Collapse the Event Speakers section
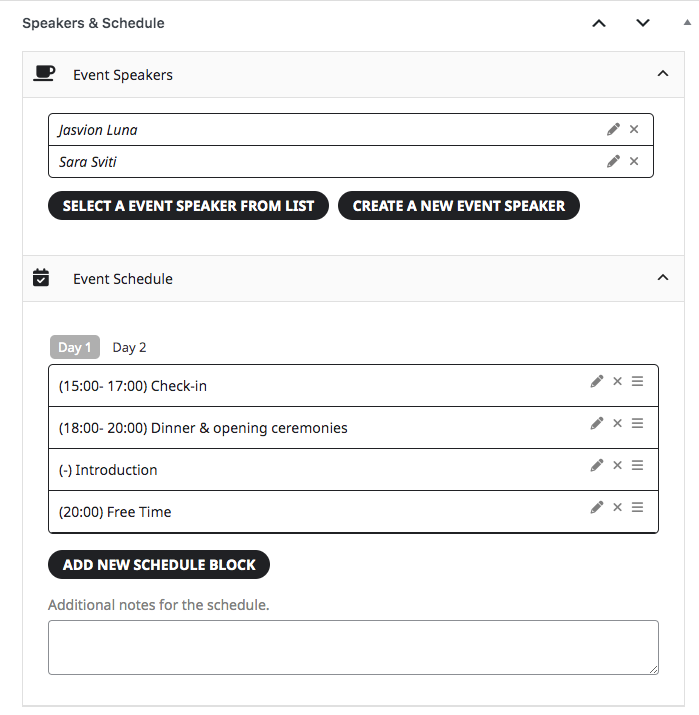699x715 pixels. [x=663, y=73]
